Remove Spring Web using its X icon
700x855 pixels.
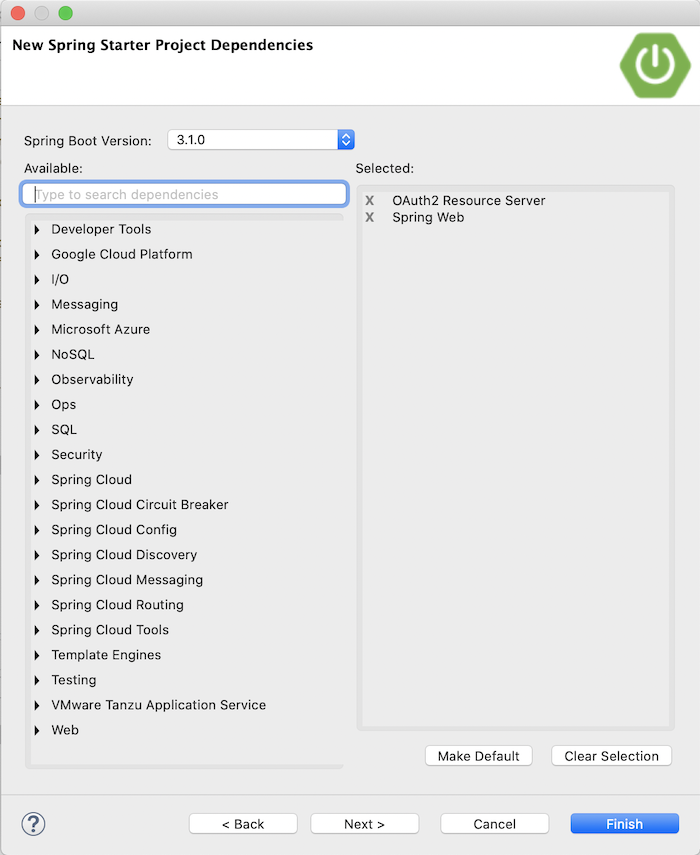[370, 218]
